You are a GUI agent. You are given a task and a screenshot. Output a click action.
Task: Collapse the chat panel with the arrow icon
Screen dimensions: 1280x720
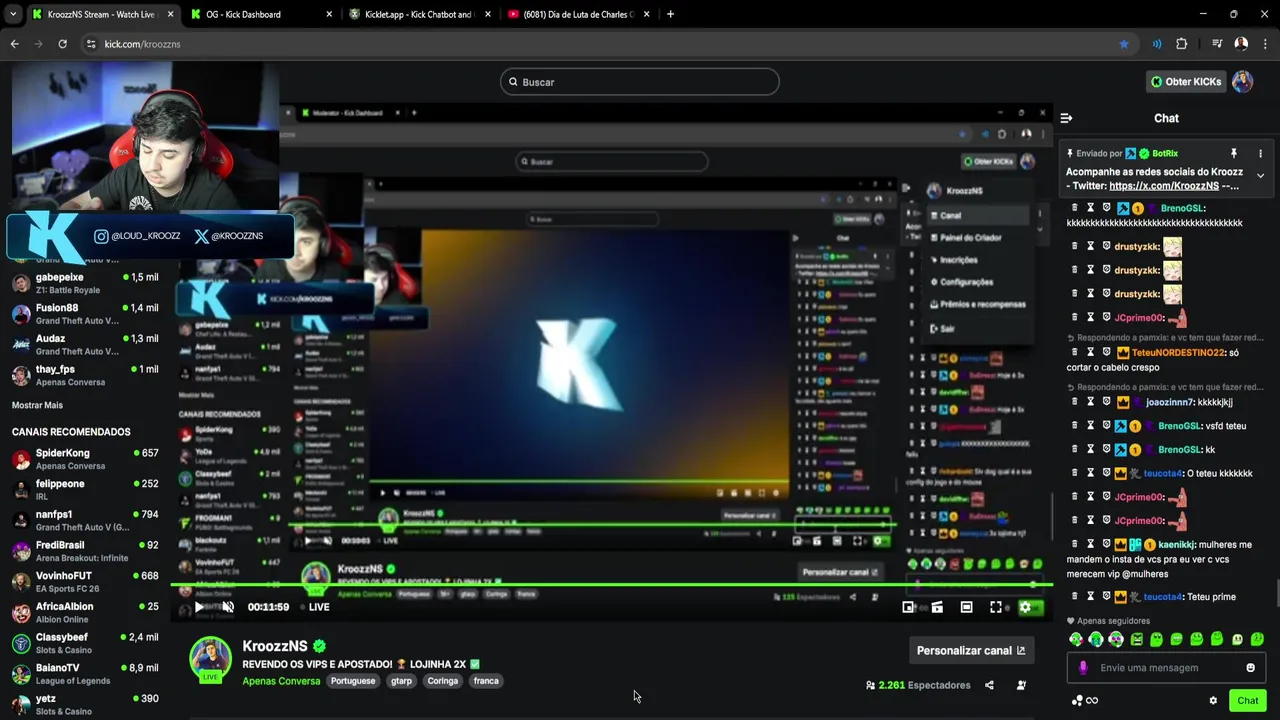pyautogui.click(x=1066, y=118)
